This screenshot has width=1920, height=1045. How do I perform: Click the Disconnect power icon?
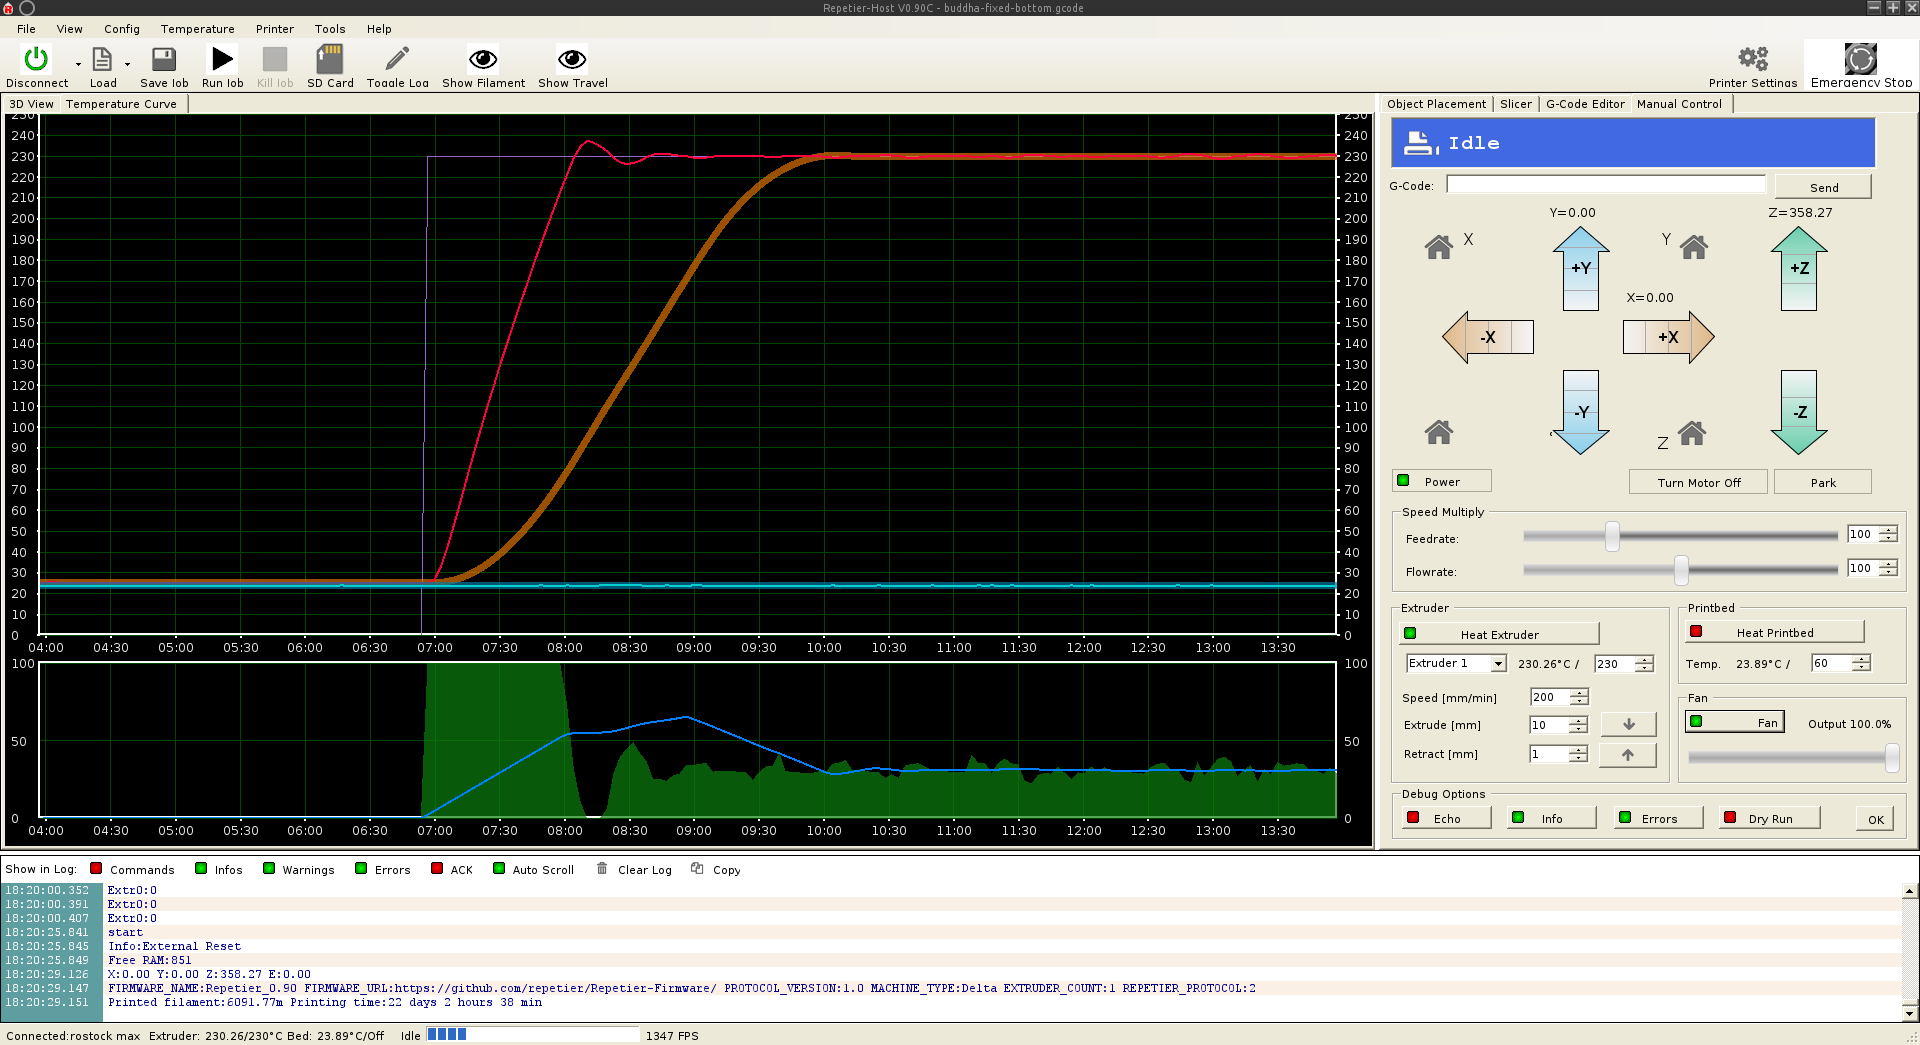point(36,59)
